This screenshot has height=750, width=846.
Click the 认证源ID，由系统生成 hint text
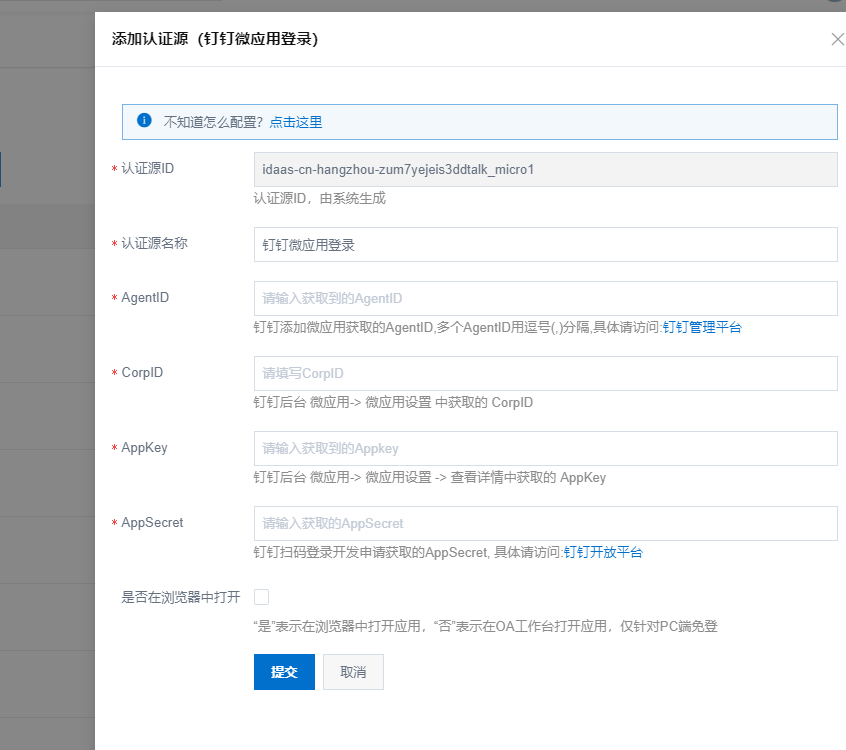pos(319,198)
